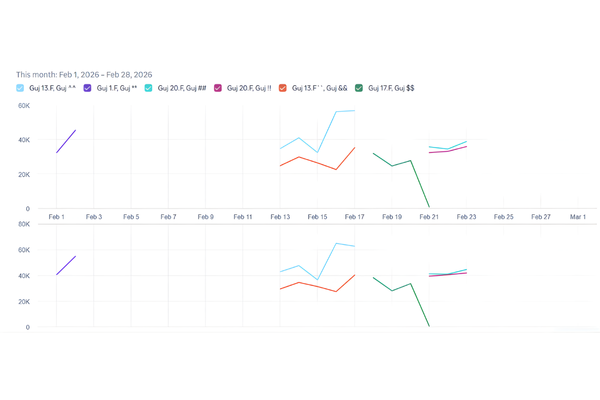Disable the teal Guj 20.F, Guj ## series checkbox
The width and height of the screenshot is (600, 400).
point(149,88)
